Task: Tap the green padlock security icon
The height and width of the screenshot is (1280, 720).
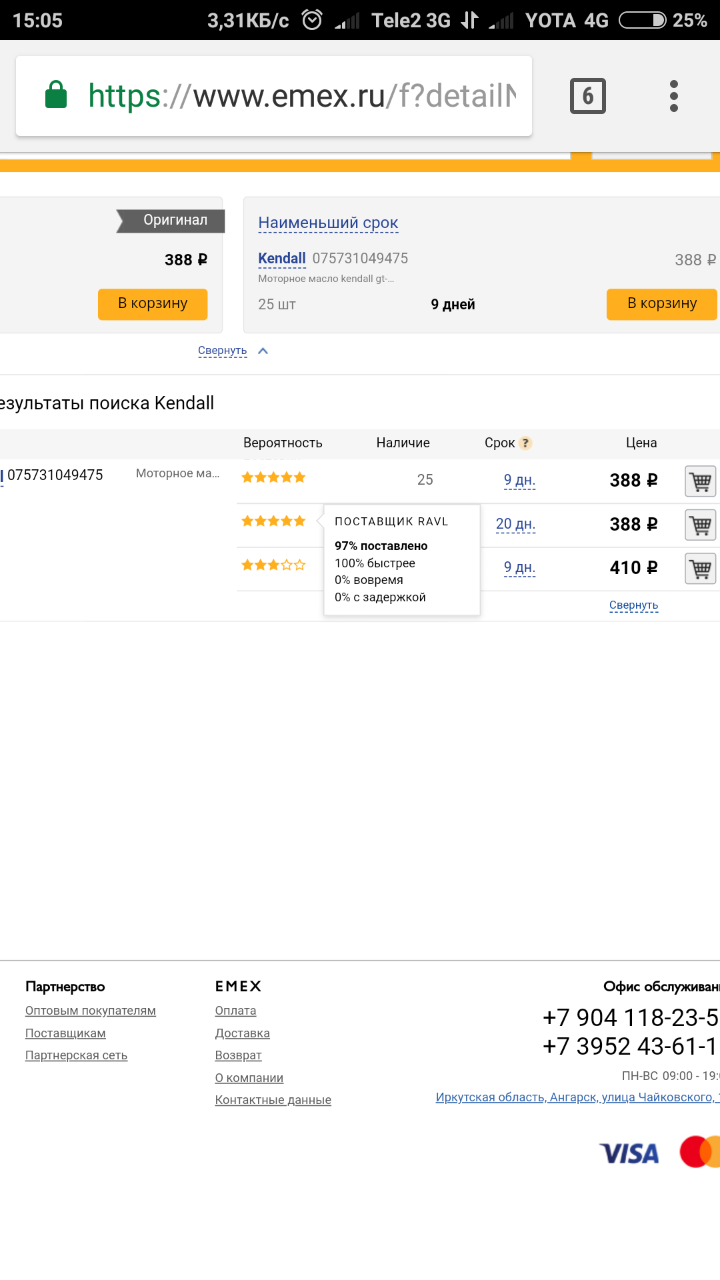Action: pos(56,96)
